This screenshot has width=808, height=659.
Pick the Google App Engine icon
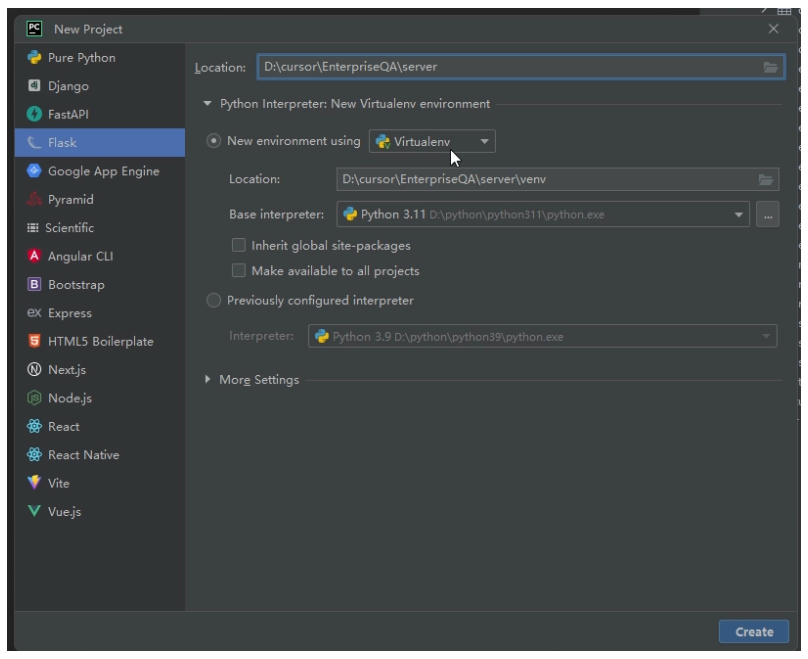[34, 171]
